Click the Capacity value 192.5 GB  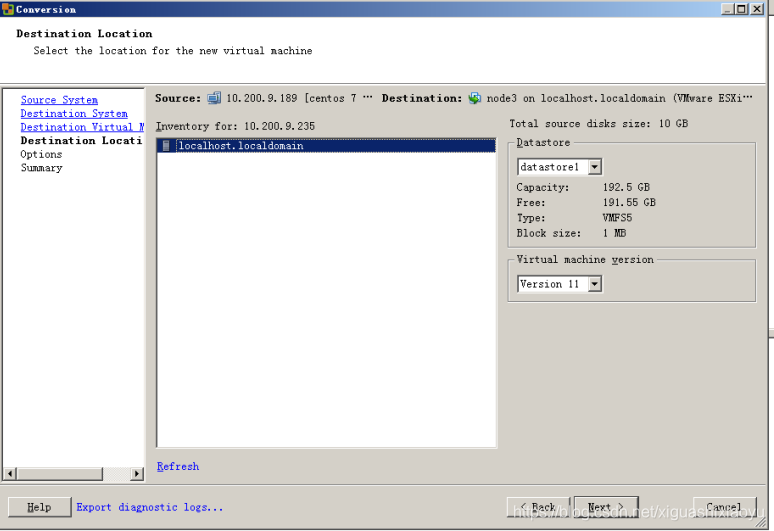click(626, 187)
